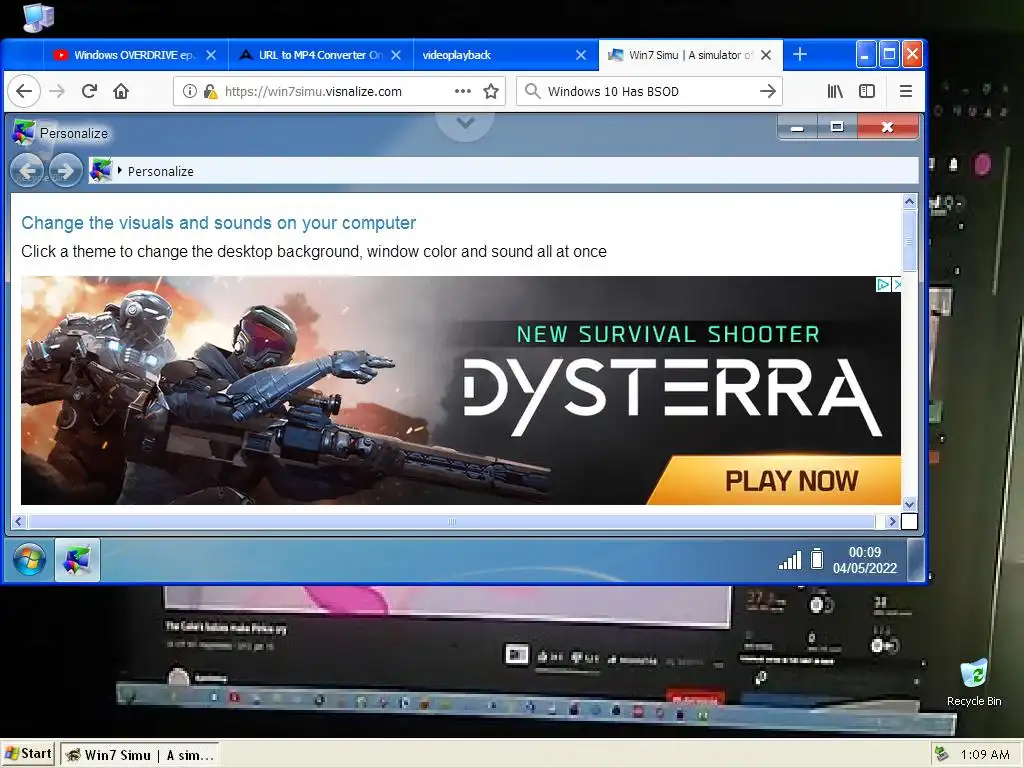This screenshot has height=768, width=1024.
Task: Open the XP Start button
Action: click(x=27, y=754)
